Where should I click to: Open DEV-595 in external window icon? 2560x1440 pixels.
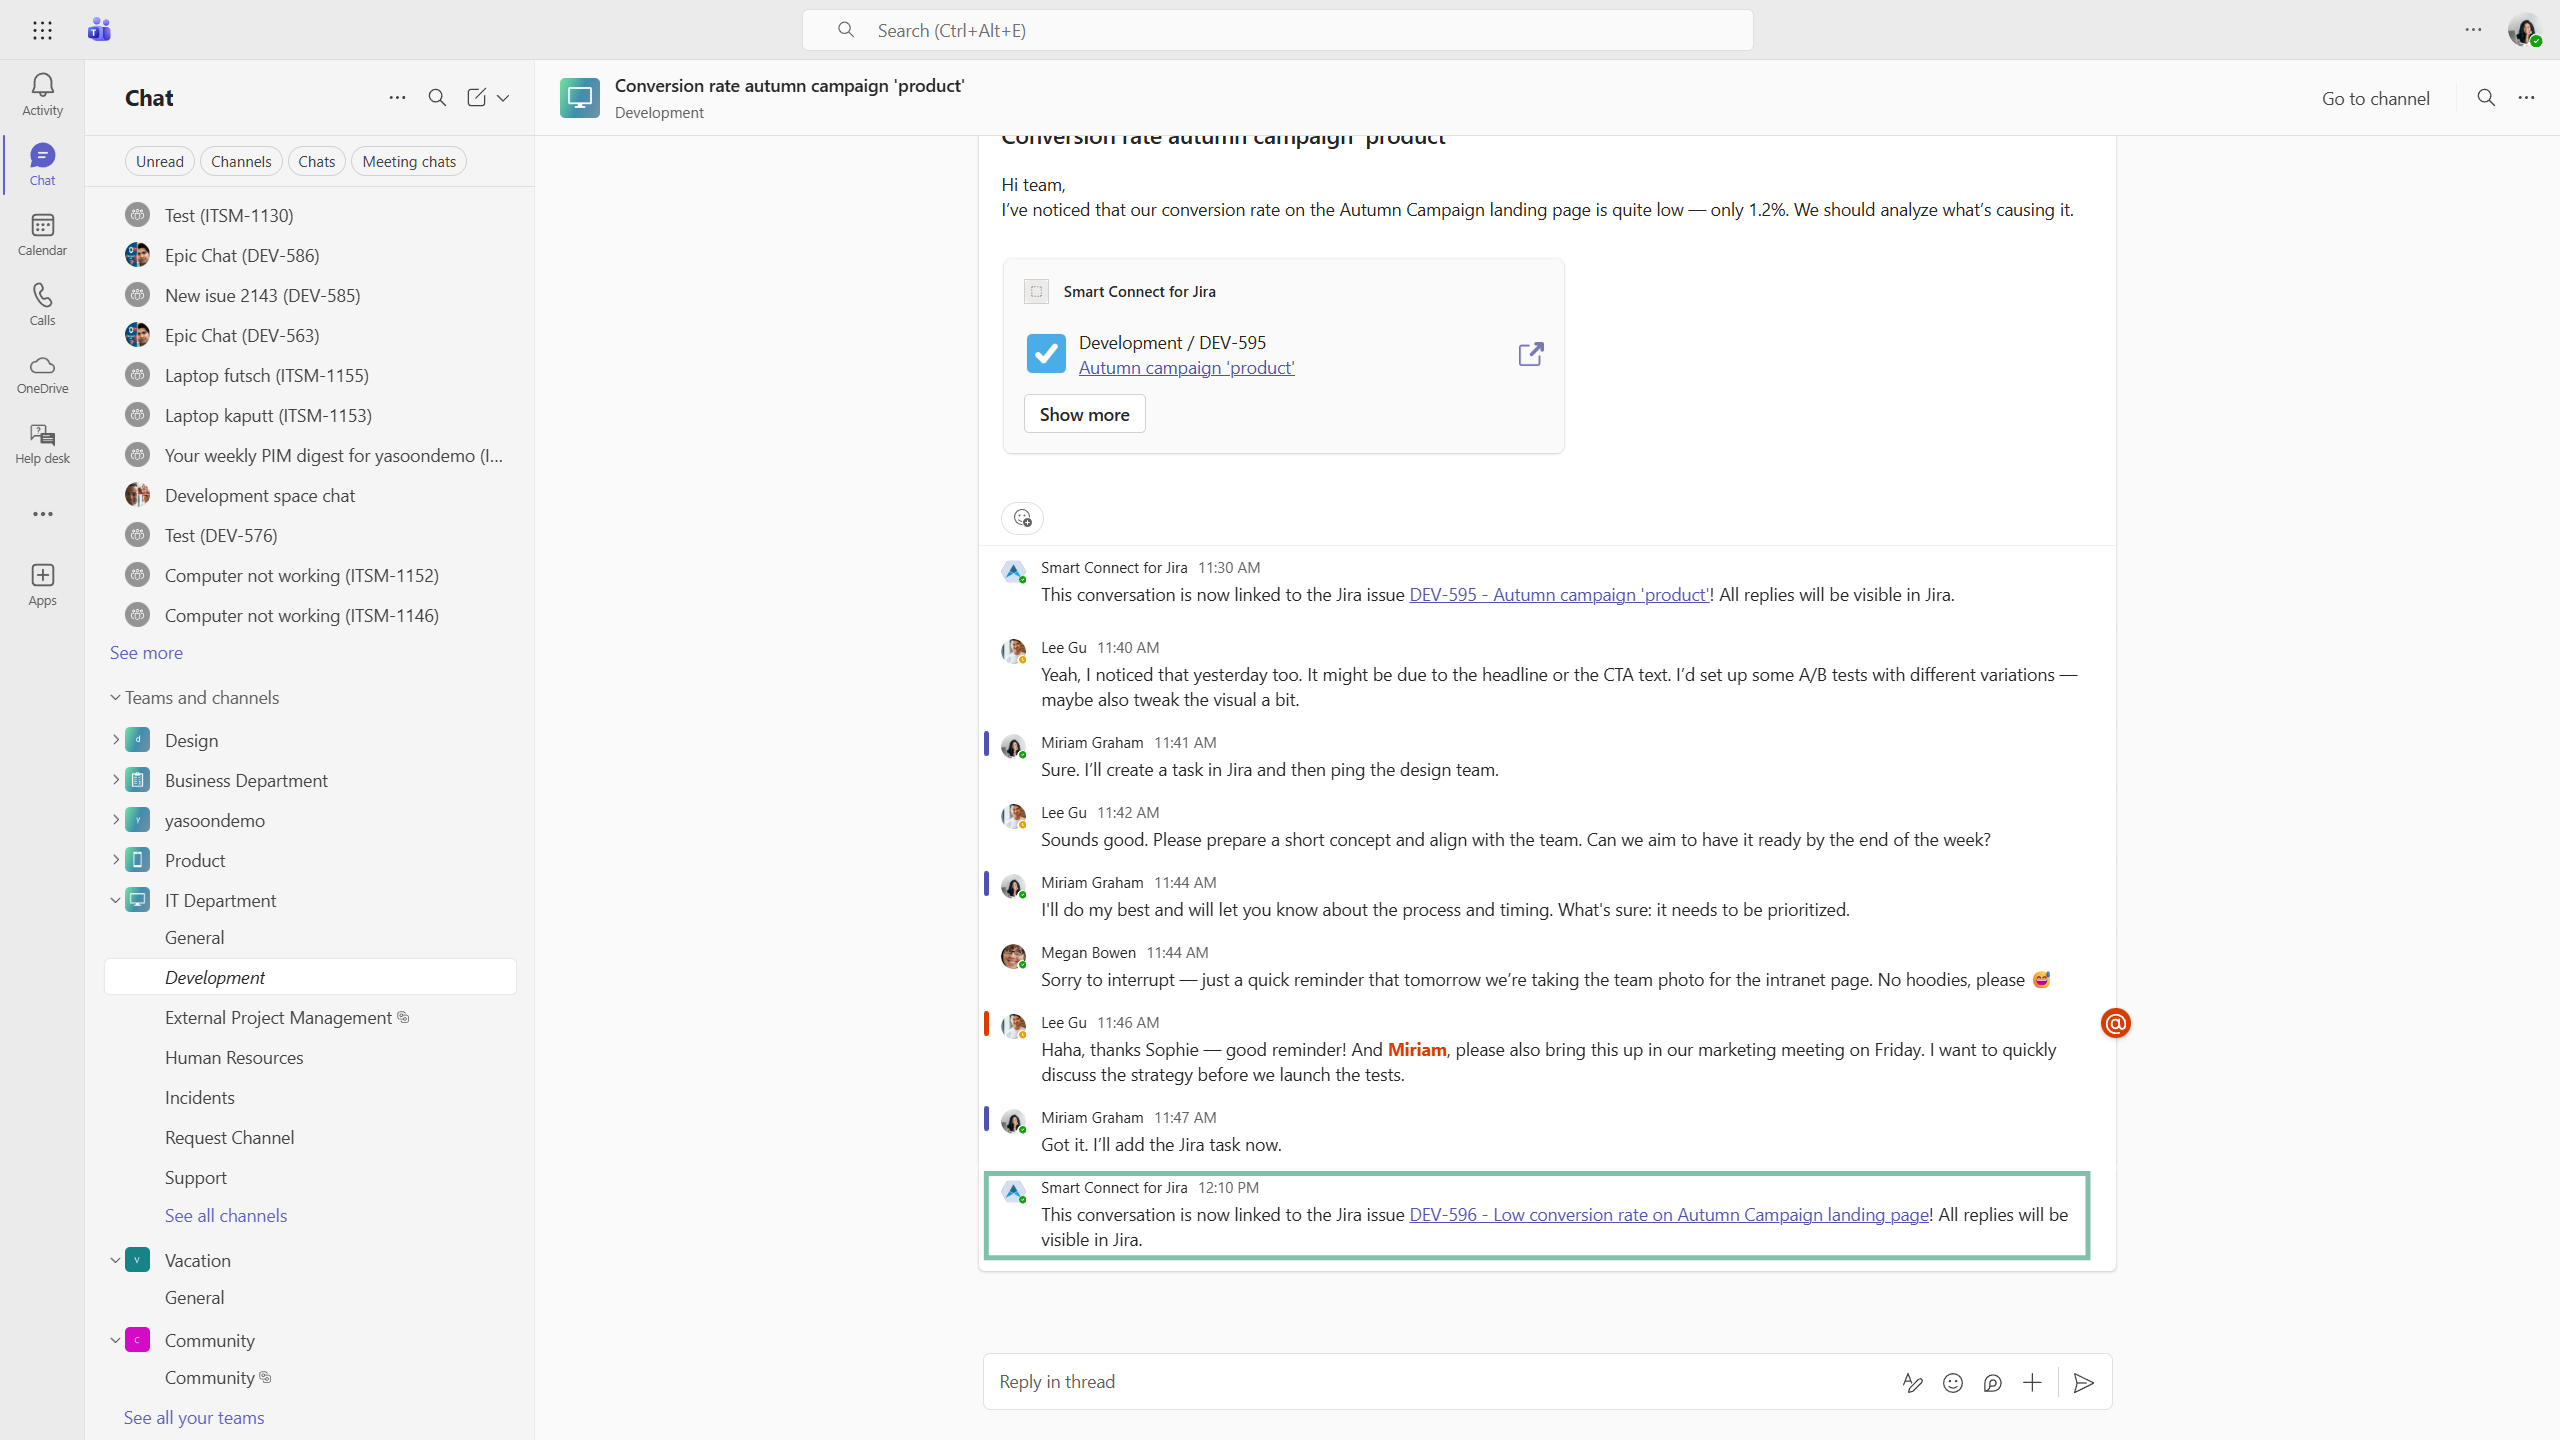1530,354
